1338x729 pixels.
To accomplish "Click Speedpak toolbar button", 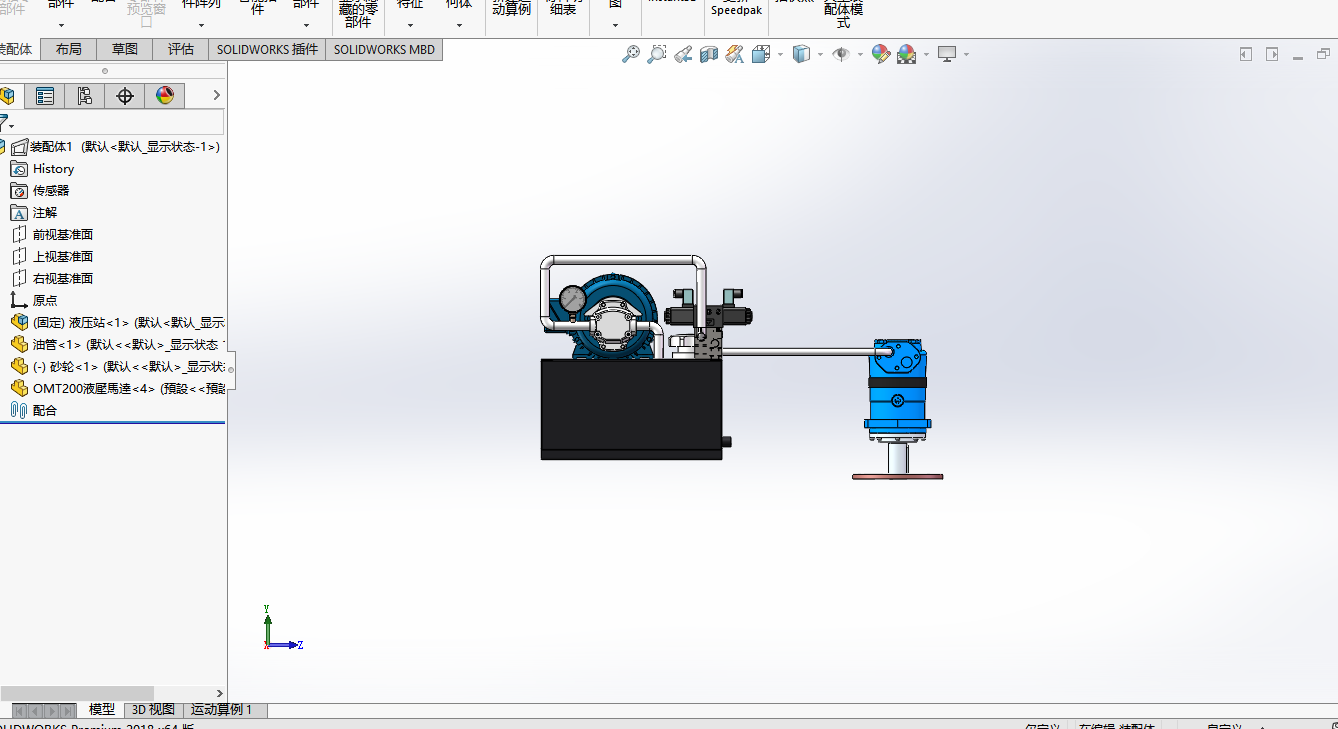I will (736, 10).
